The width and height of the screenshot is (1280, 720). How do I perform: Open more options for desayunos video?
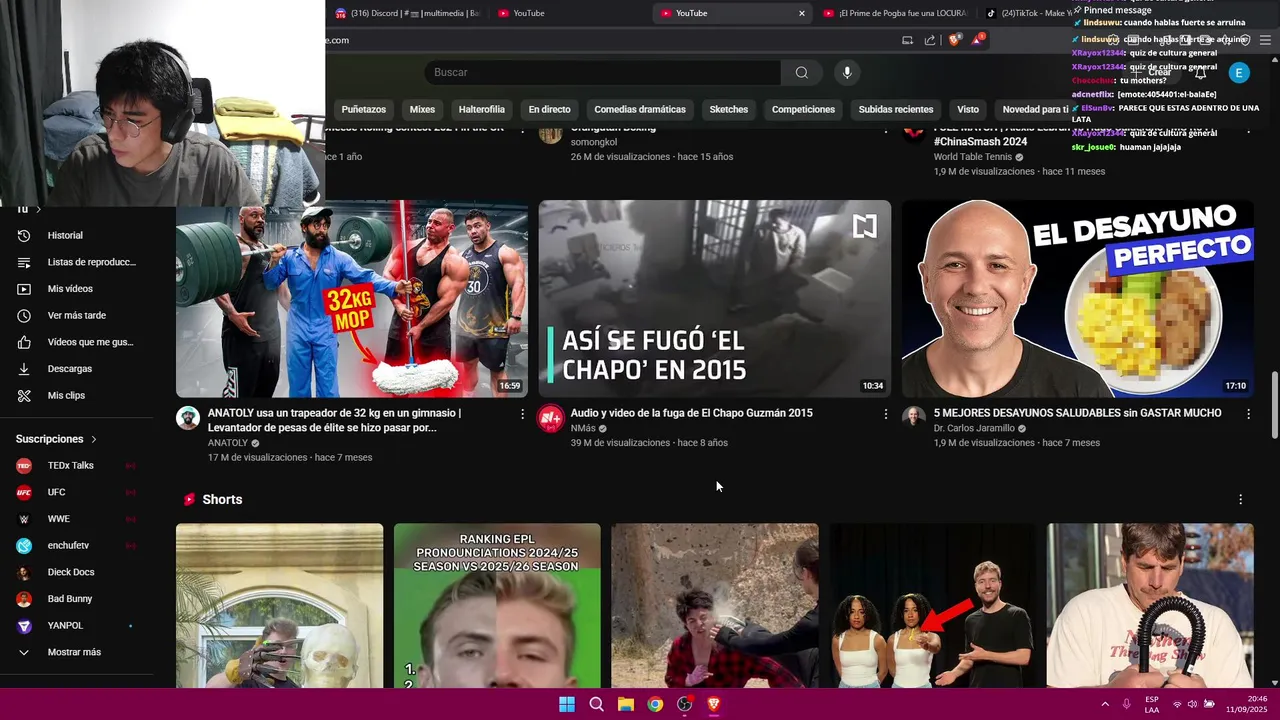point(1248,414)
